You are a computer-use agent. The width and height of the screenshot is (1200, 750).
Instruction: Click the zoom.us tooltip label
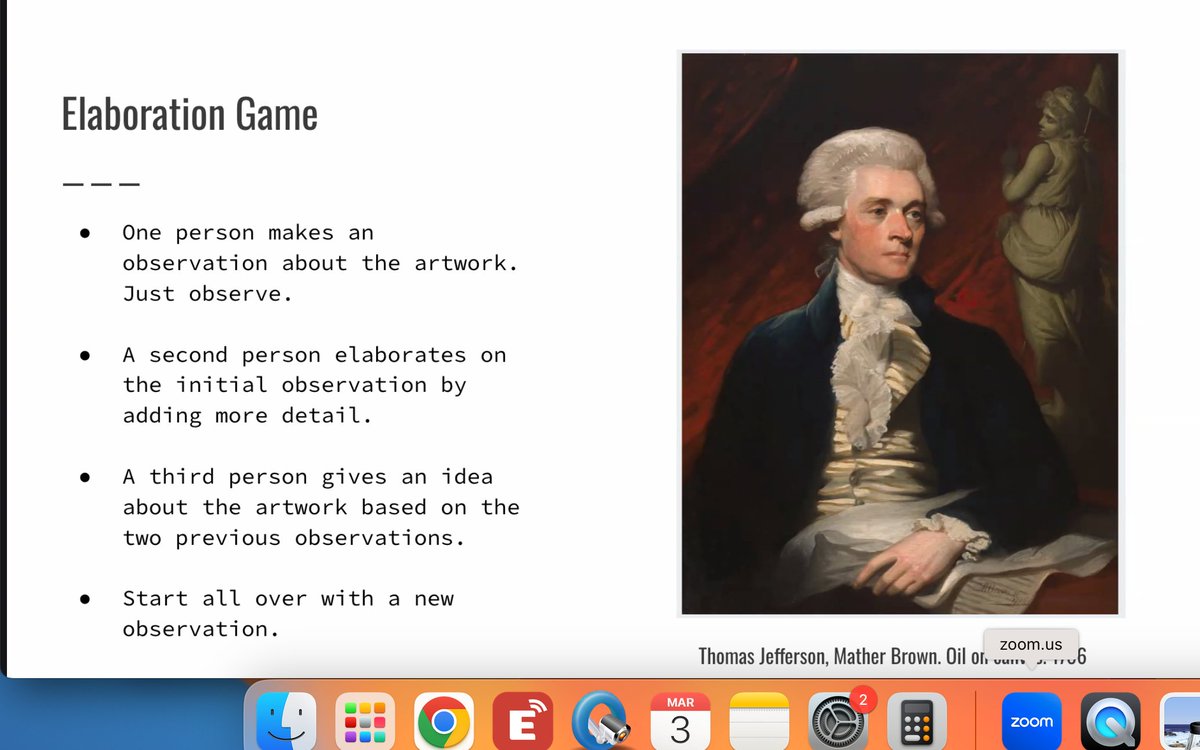pyautogui.click(x=1031, y=644)
